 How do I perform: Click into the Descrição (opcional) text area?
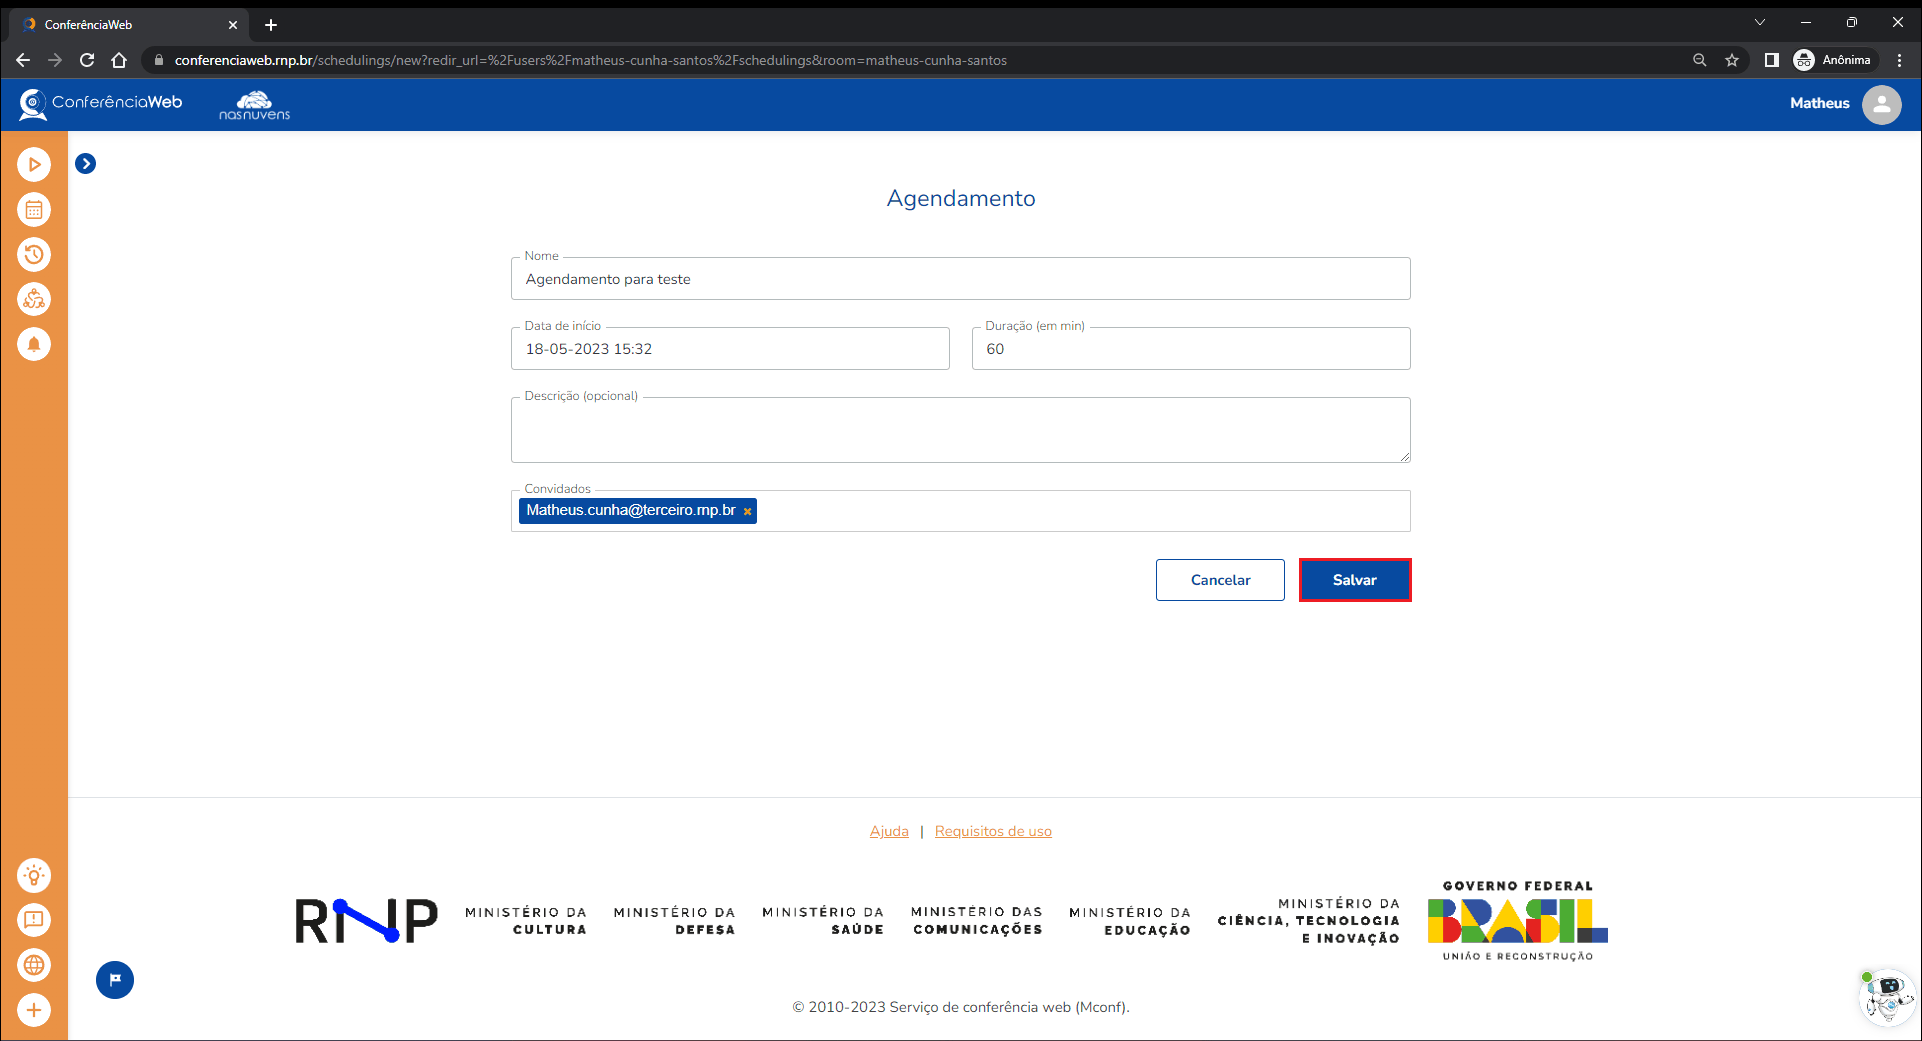(960, 431)
